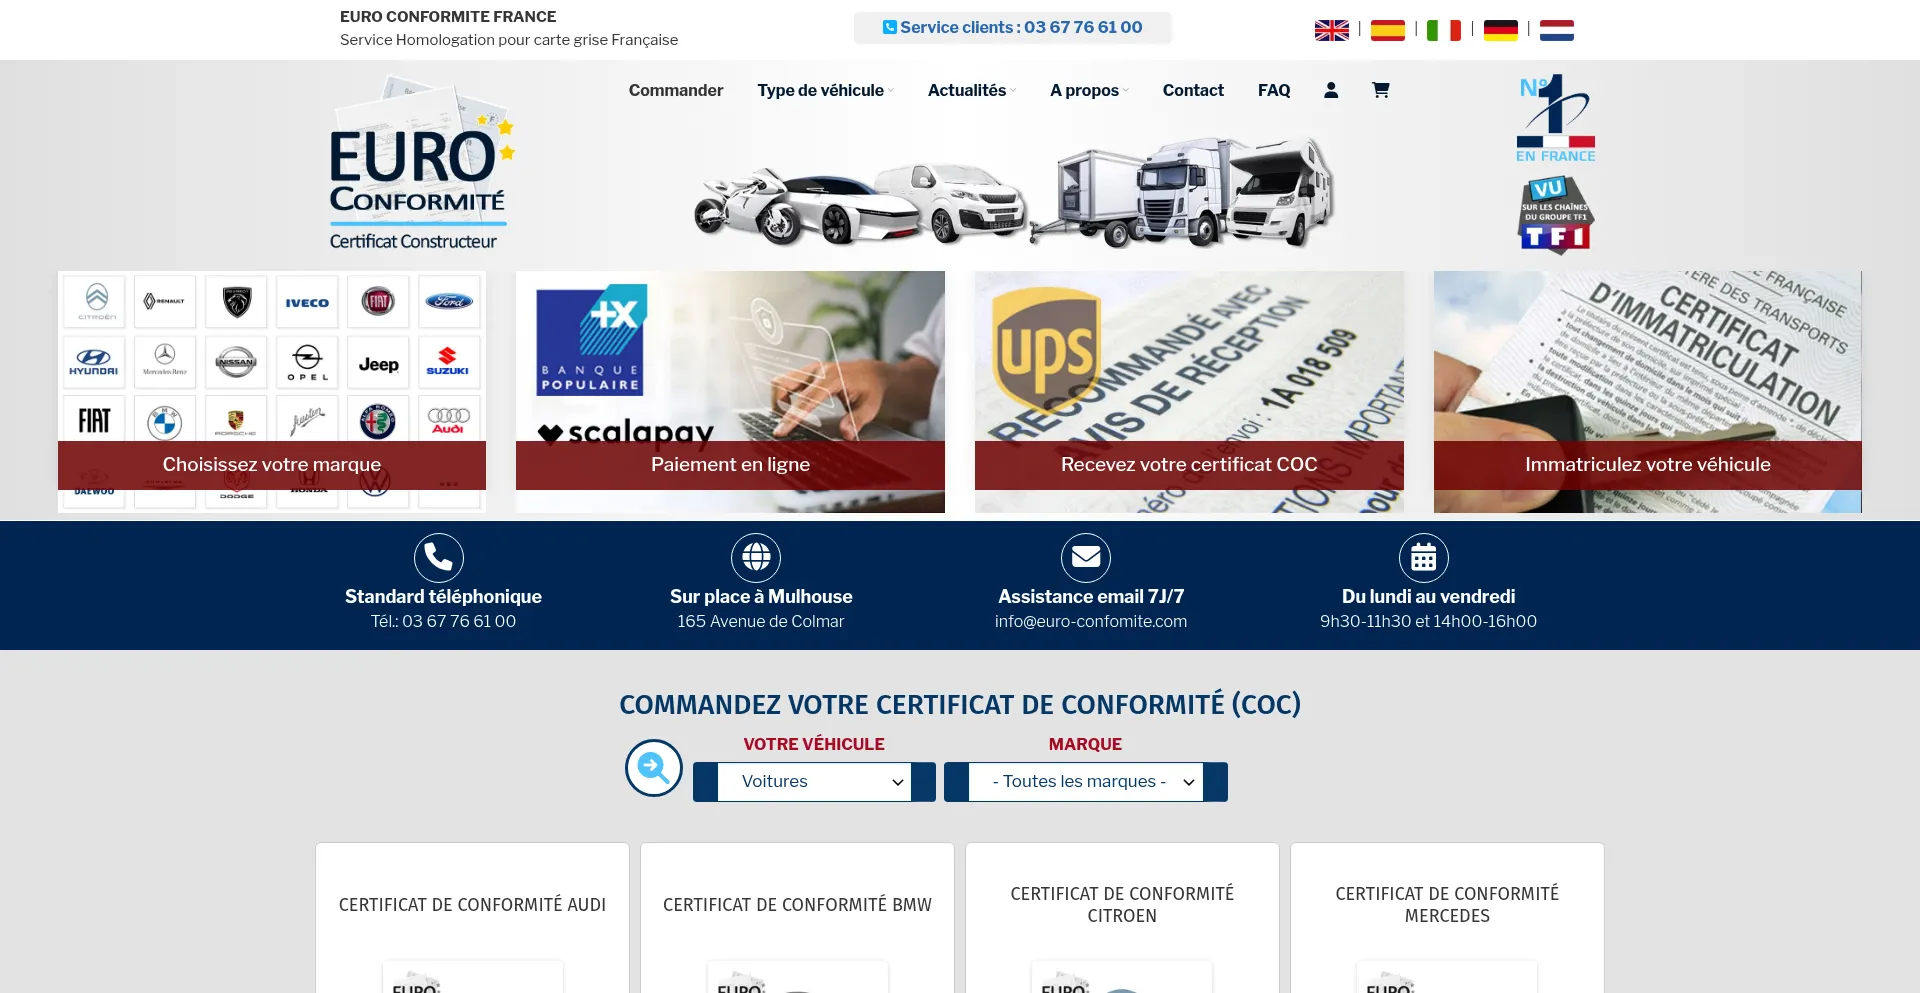Open Certificat de Conformité Audi link
Viewport: 1920px width, 993px height.
click(472, 904)
